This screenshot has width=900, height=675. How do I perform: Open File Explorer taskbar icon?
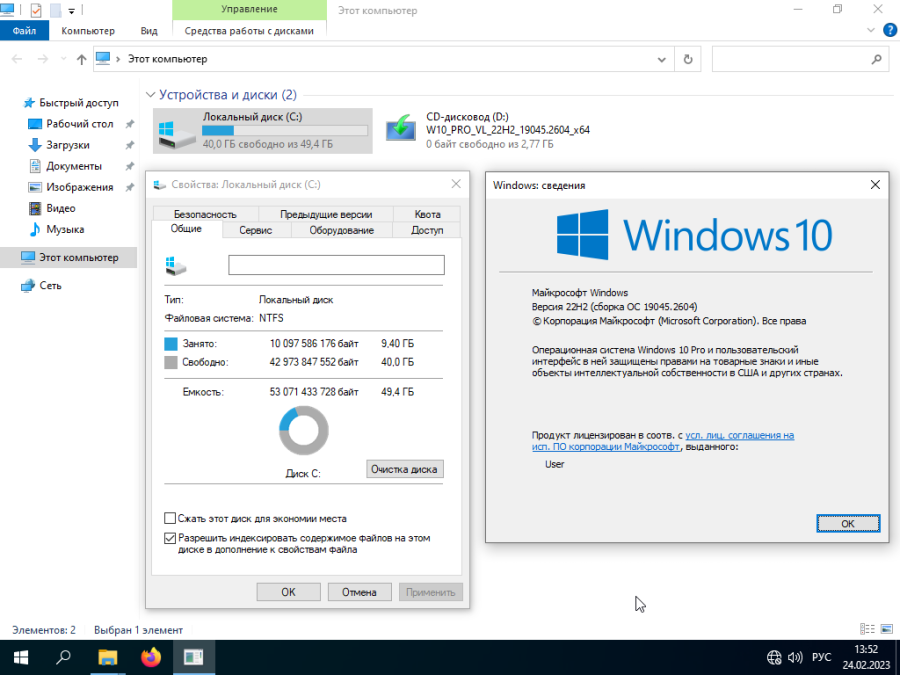point(108,657)
